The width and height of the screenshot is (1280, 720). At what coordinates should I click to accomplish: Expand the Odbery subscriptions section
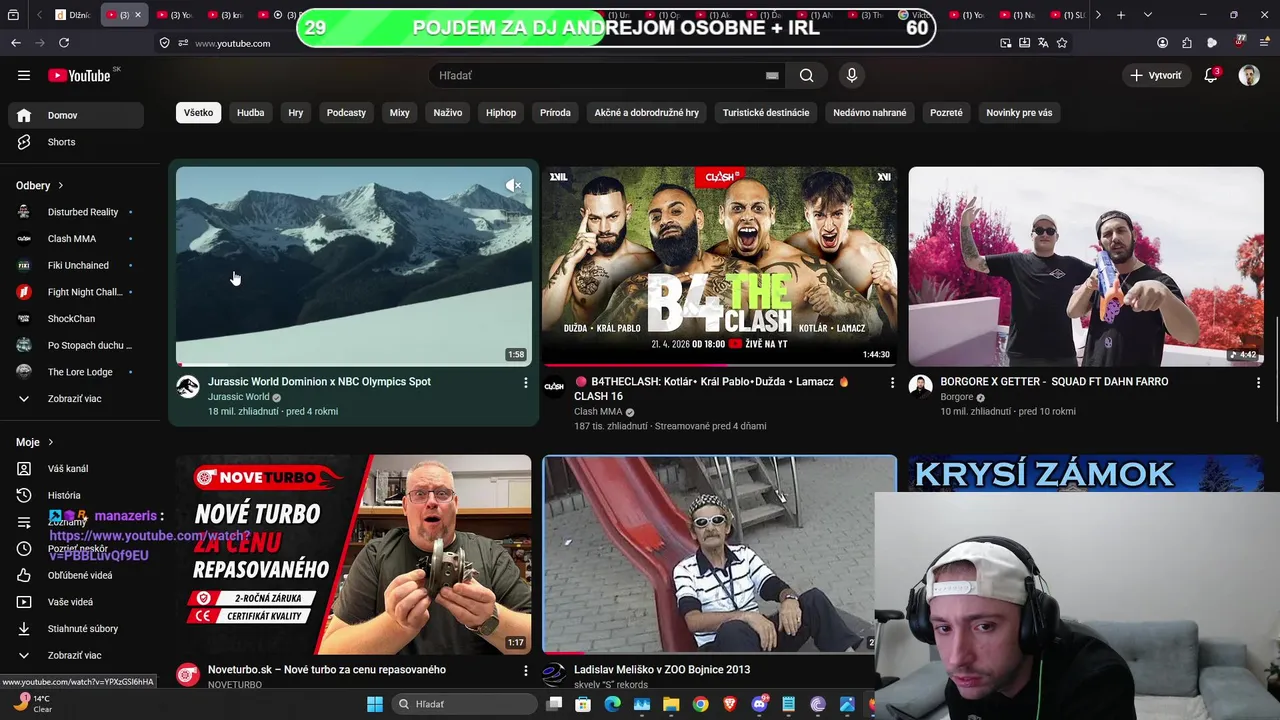pos(40,185)
